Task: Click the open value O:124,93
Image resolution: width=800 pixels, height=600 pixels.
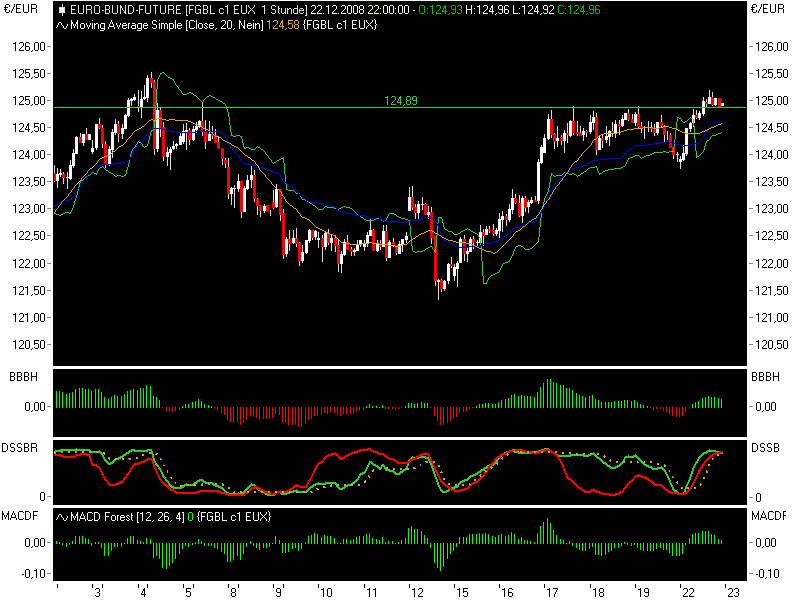Action: tap(440, 10)
